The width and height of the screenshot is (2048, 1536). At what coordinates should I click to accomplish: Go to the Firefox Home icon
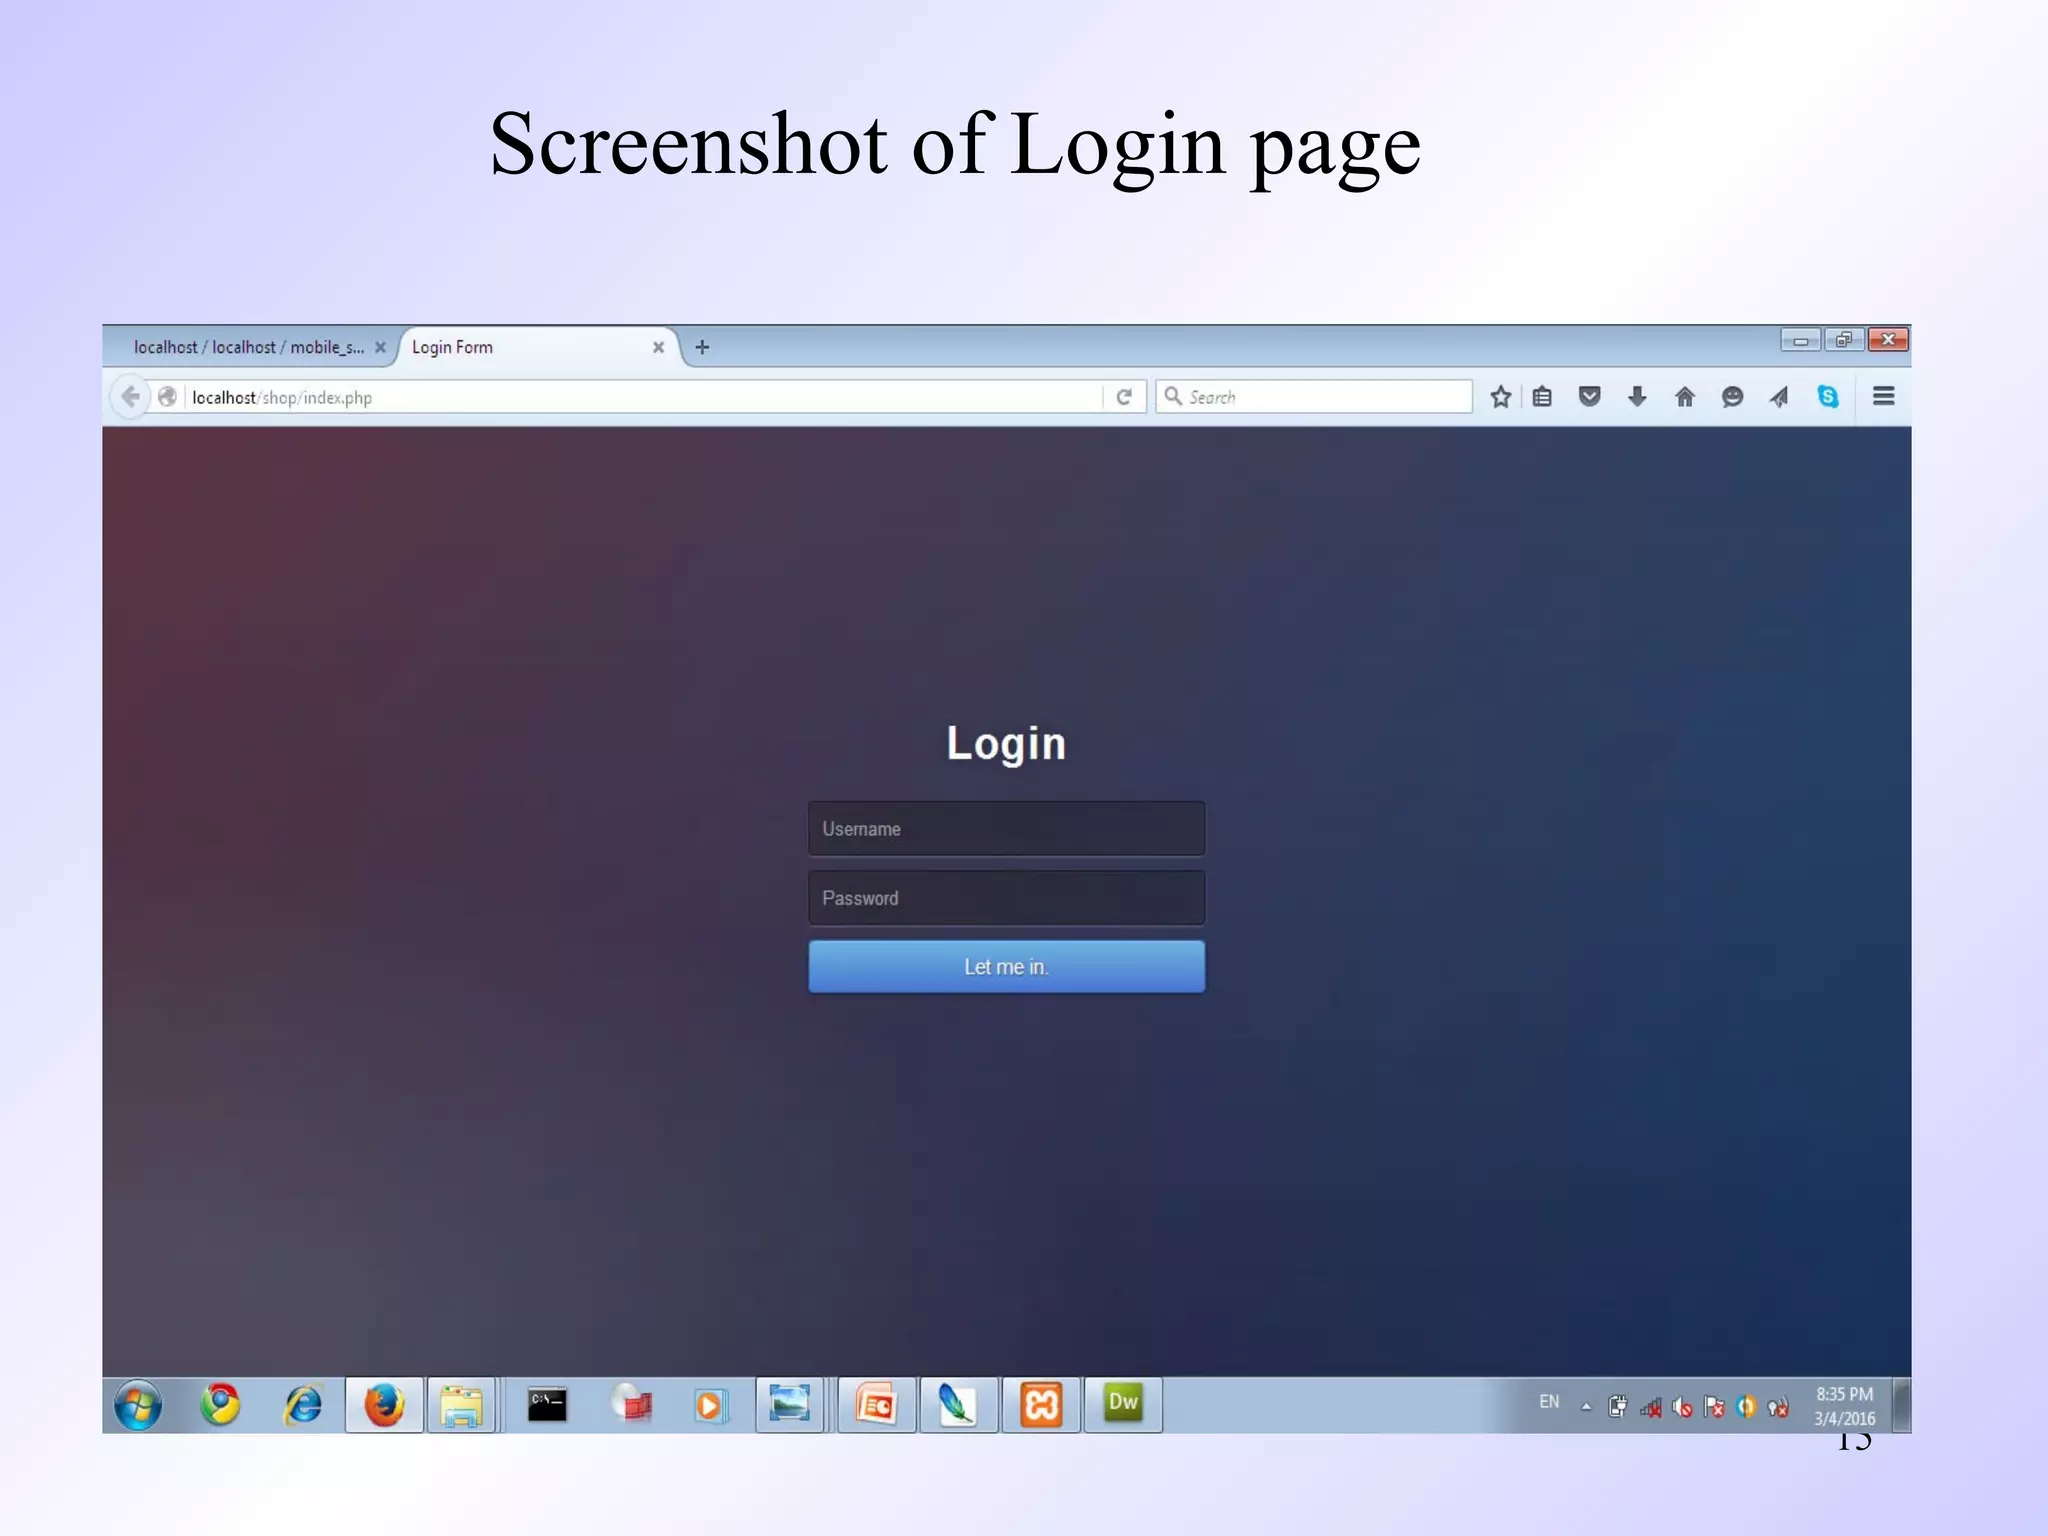coord(1685,397)
